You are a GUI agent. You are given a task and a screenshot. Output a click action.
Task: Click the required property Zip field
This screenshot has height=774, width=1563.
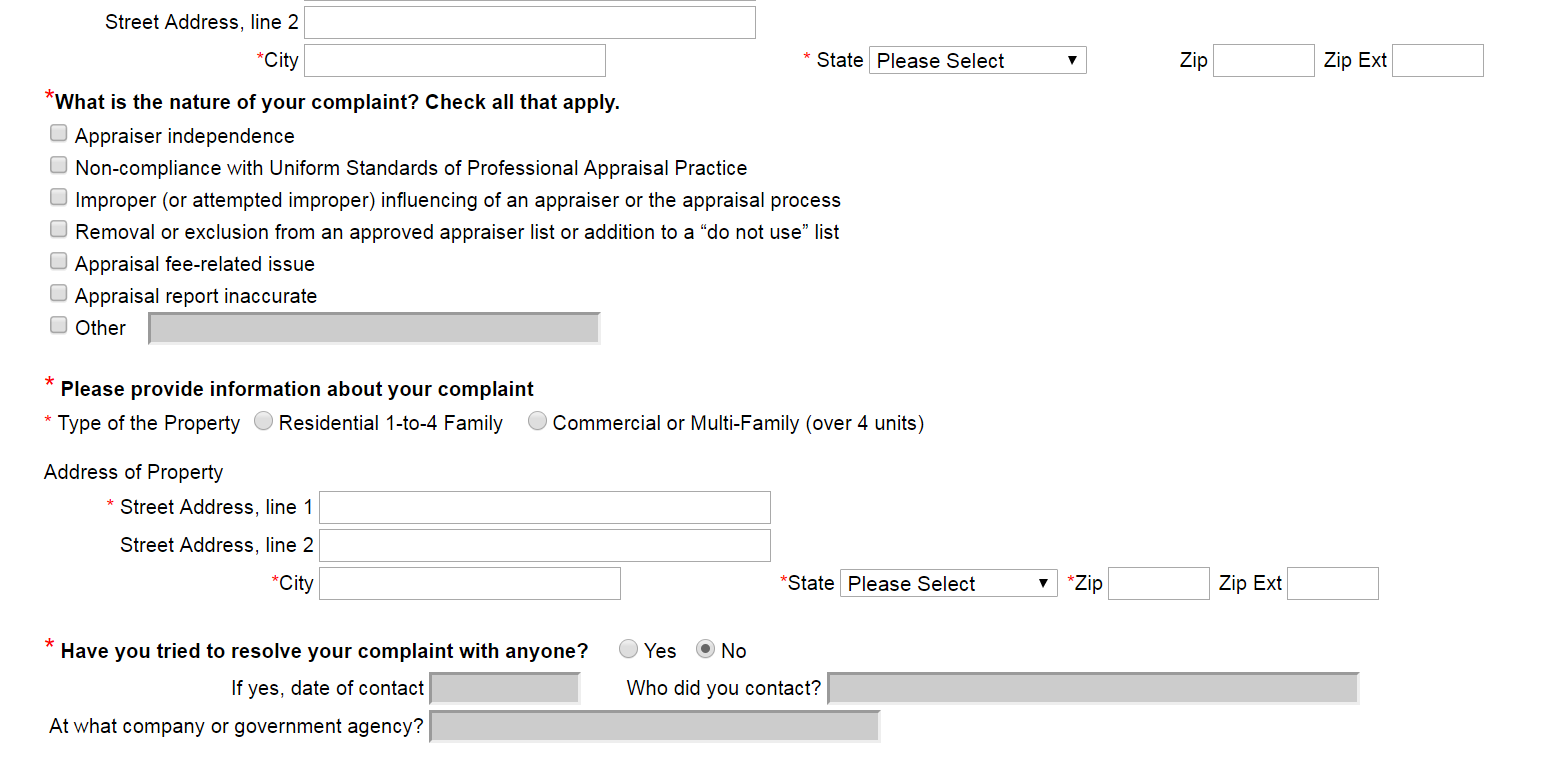(1159, 583)
